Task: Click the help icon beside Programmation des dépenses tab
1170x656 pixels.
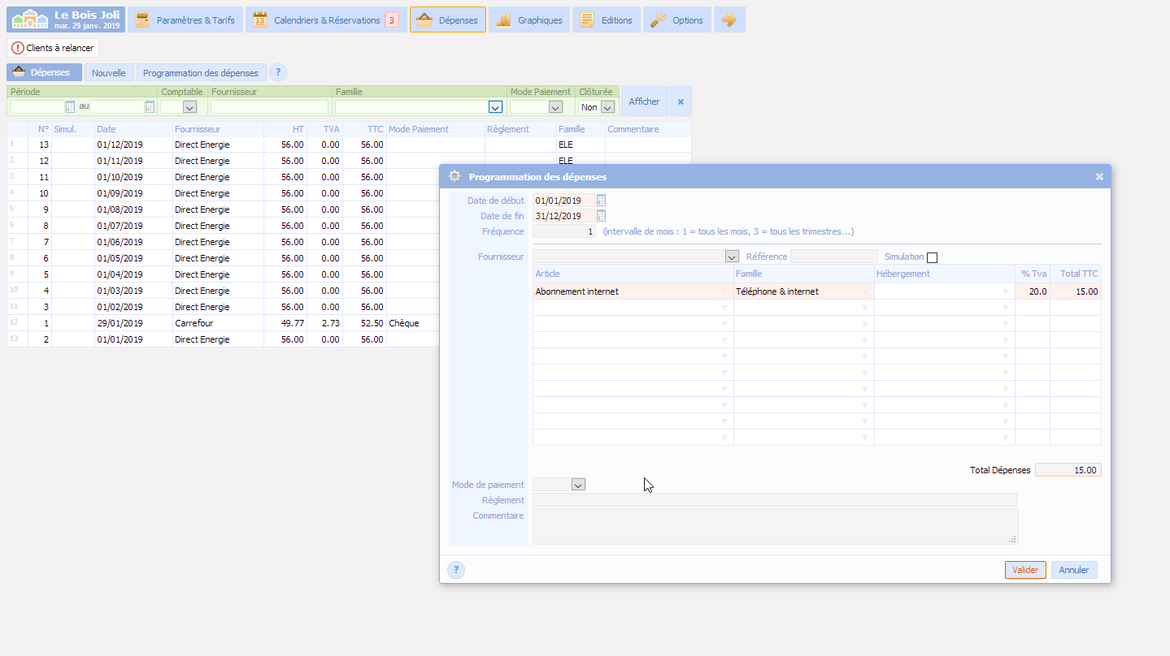Action: coord(278,73)
